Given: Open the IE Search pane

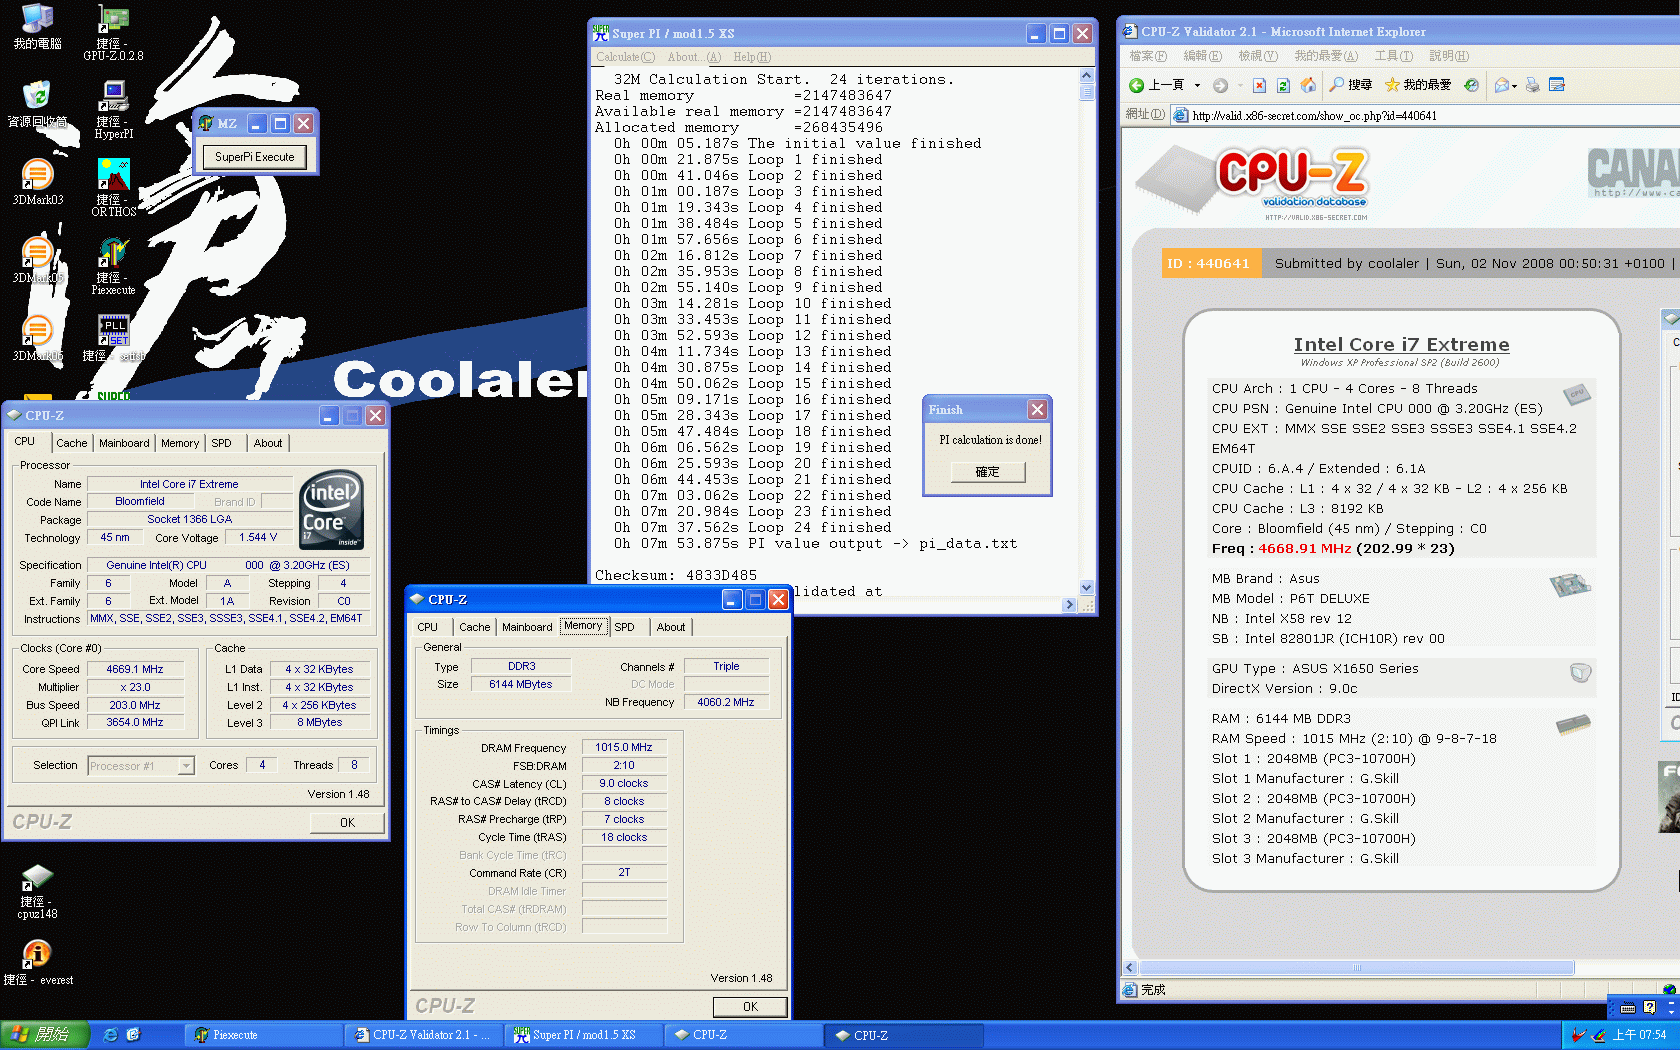Looking at the screenshot, I should pos(1350,85).
